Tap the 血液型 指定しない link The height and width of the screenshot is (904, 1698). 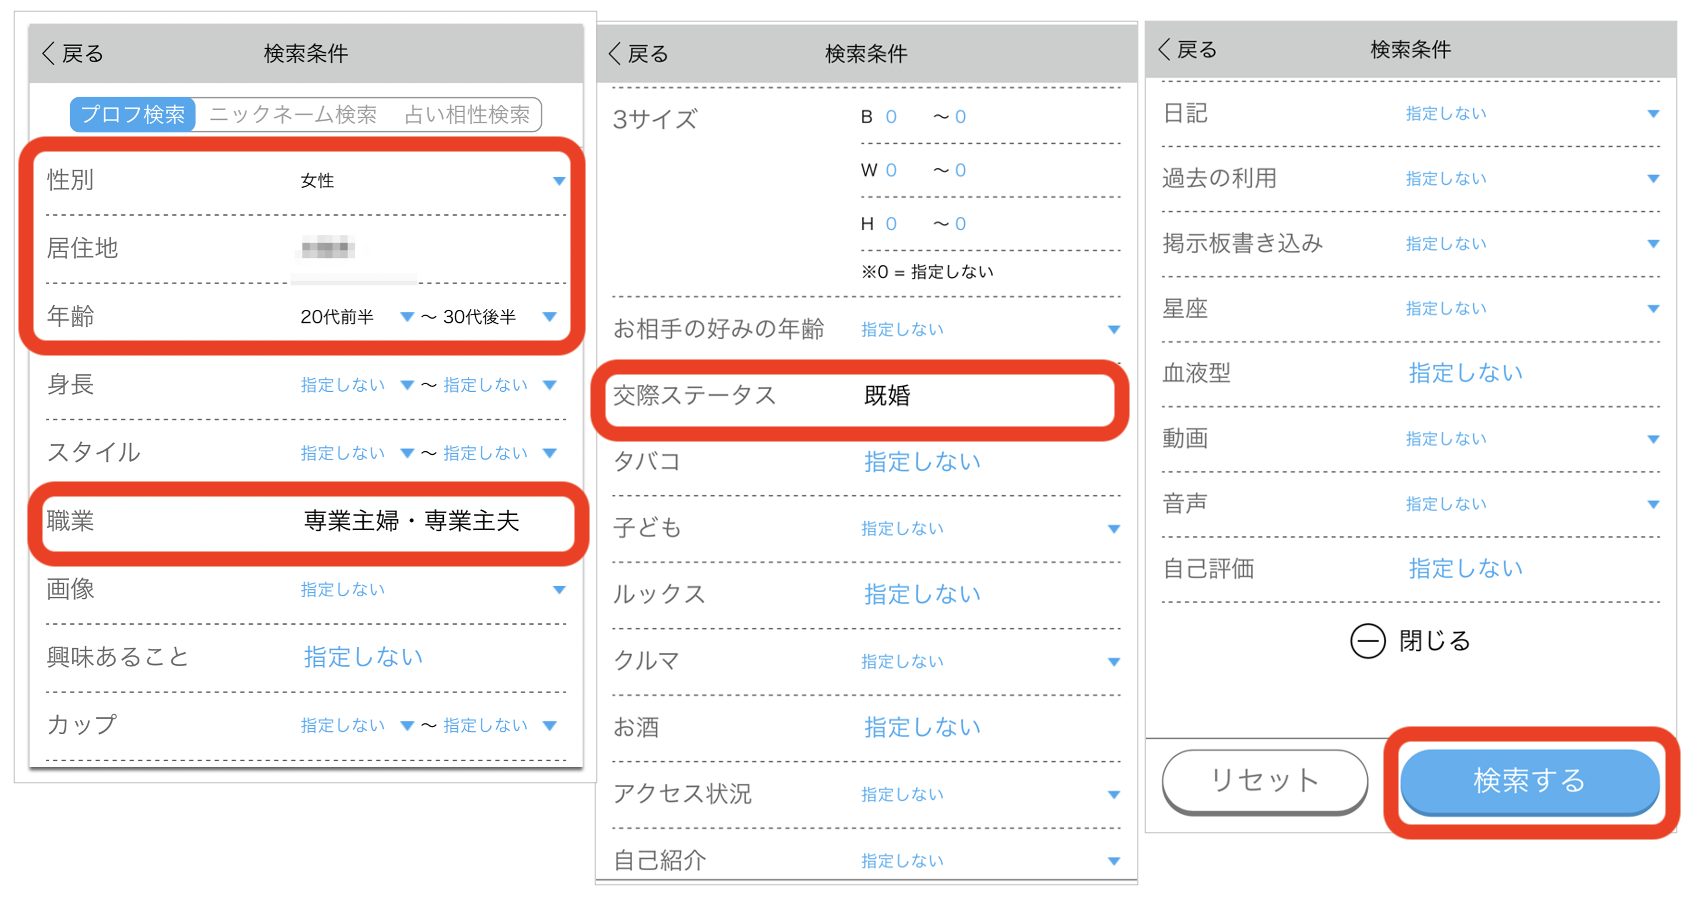[1465, 373]
